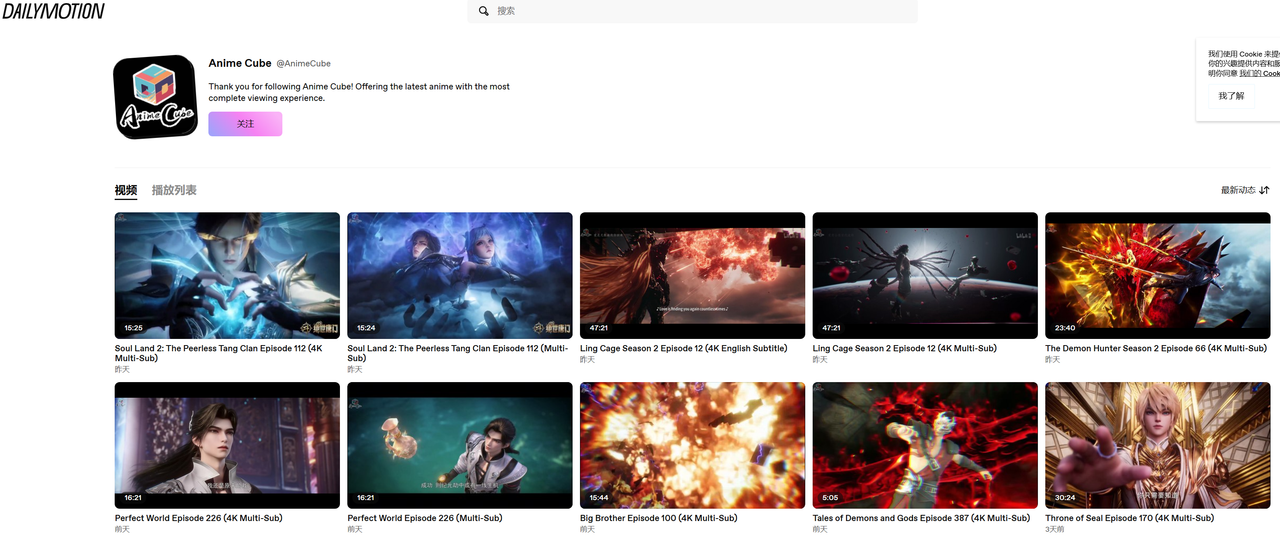The height and width of the screenshot is (541, 1280).
Task: Open The Demon Hunter Episode 66 thumbnail
Action: coord(1158,276)
